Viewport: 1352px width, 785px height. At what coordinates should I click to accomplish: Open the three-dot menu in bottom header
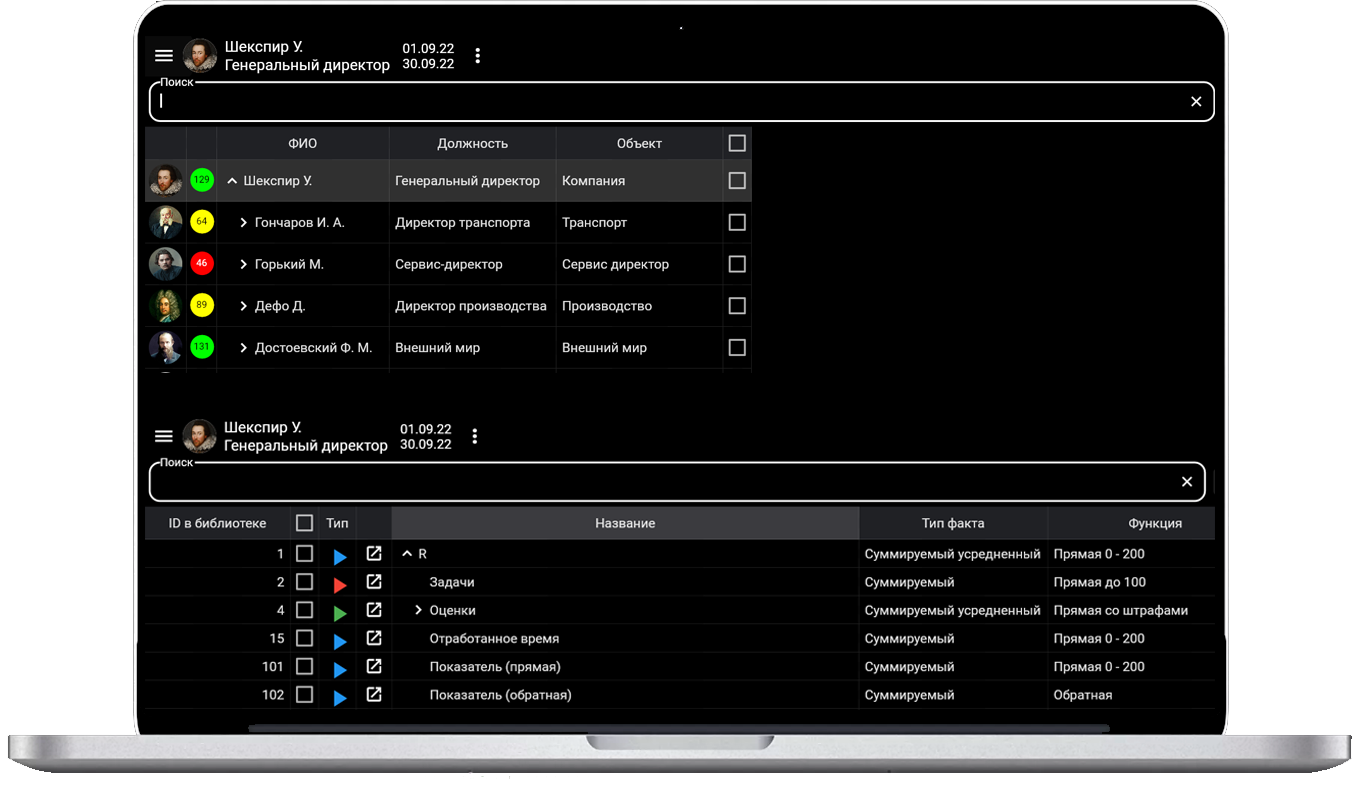475,436
